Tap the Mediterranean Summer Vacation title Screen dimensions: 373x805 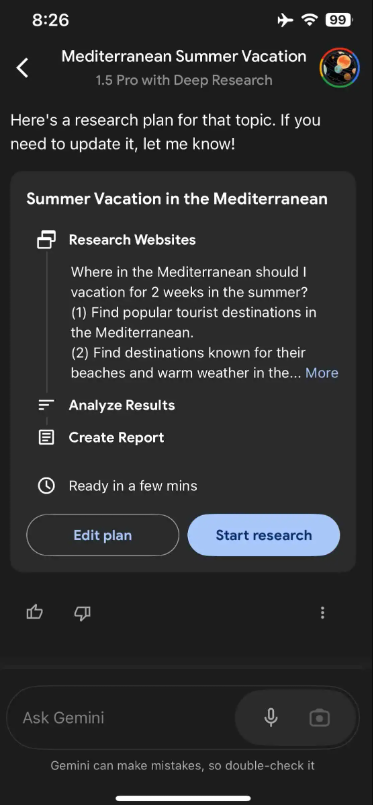[184, 56]
